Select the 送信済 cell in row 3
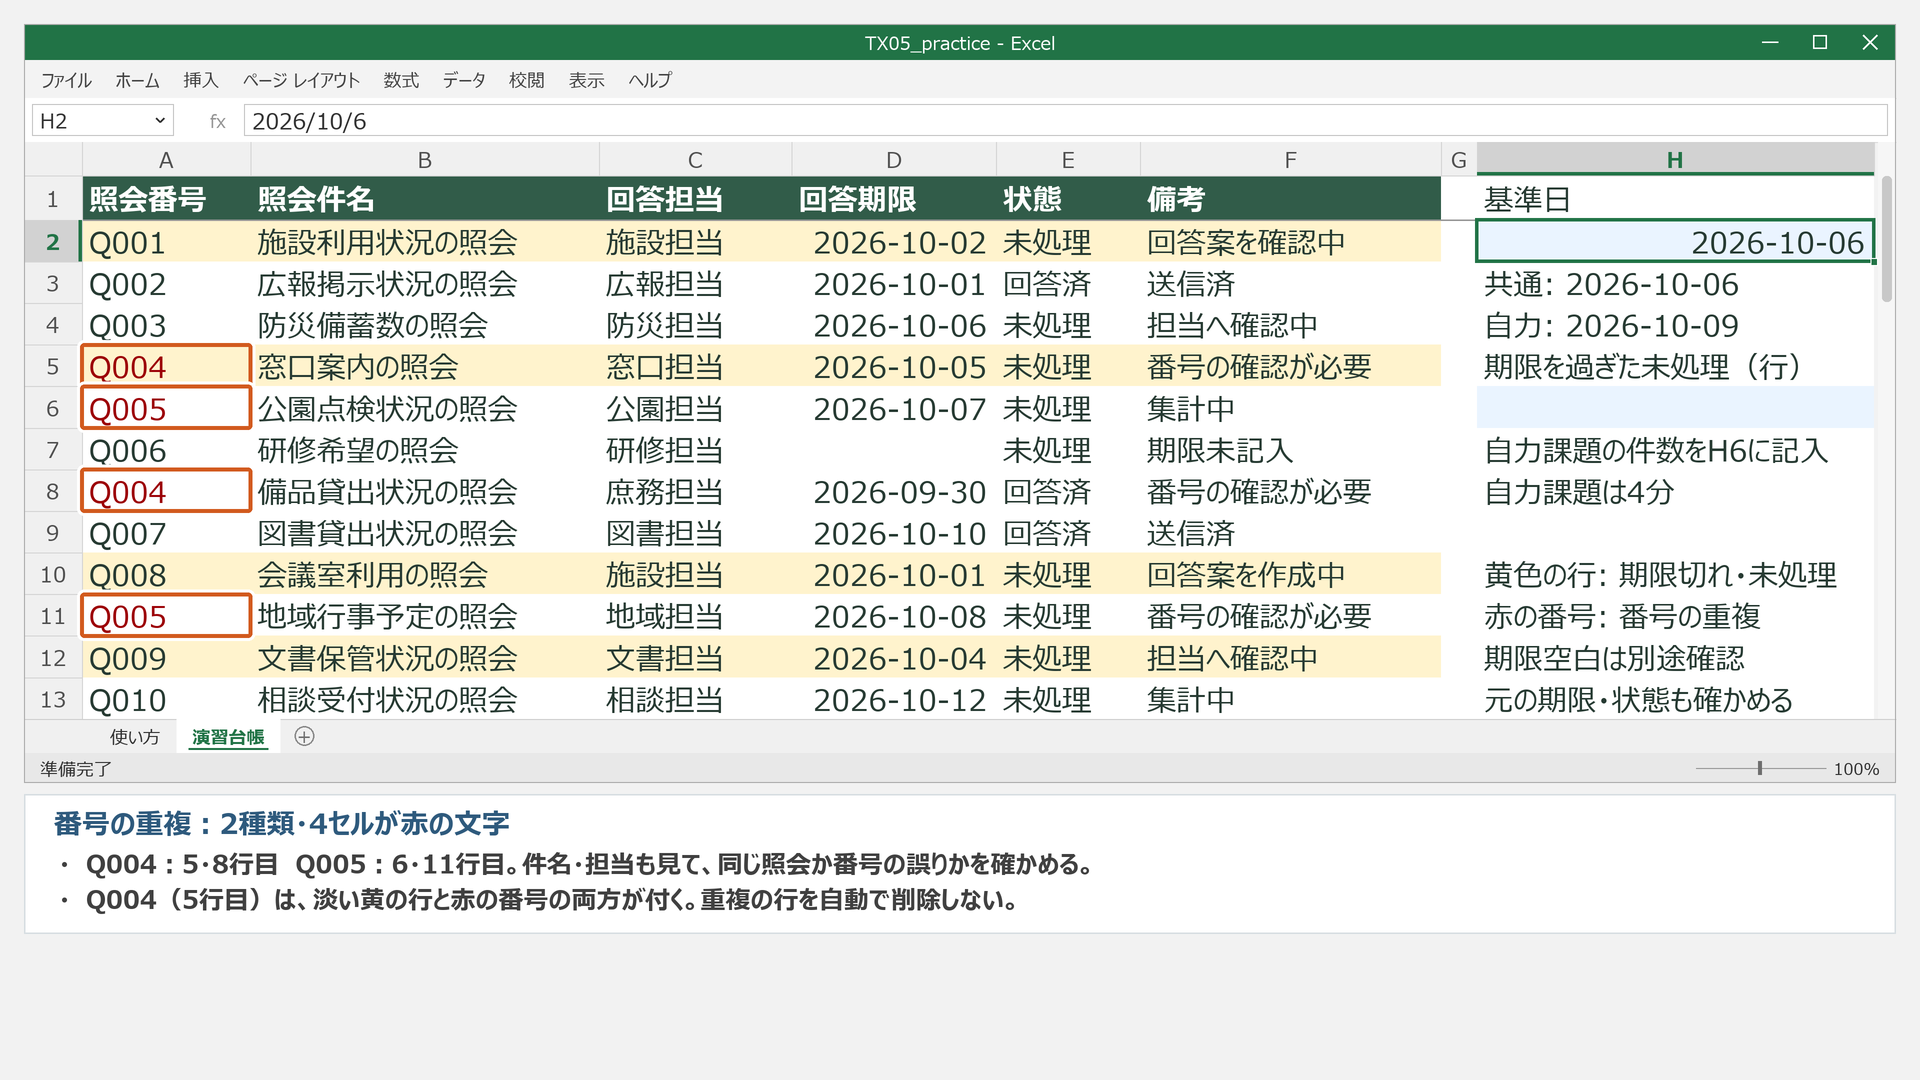The image size is (1920, 1080). [1290, 284]
